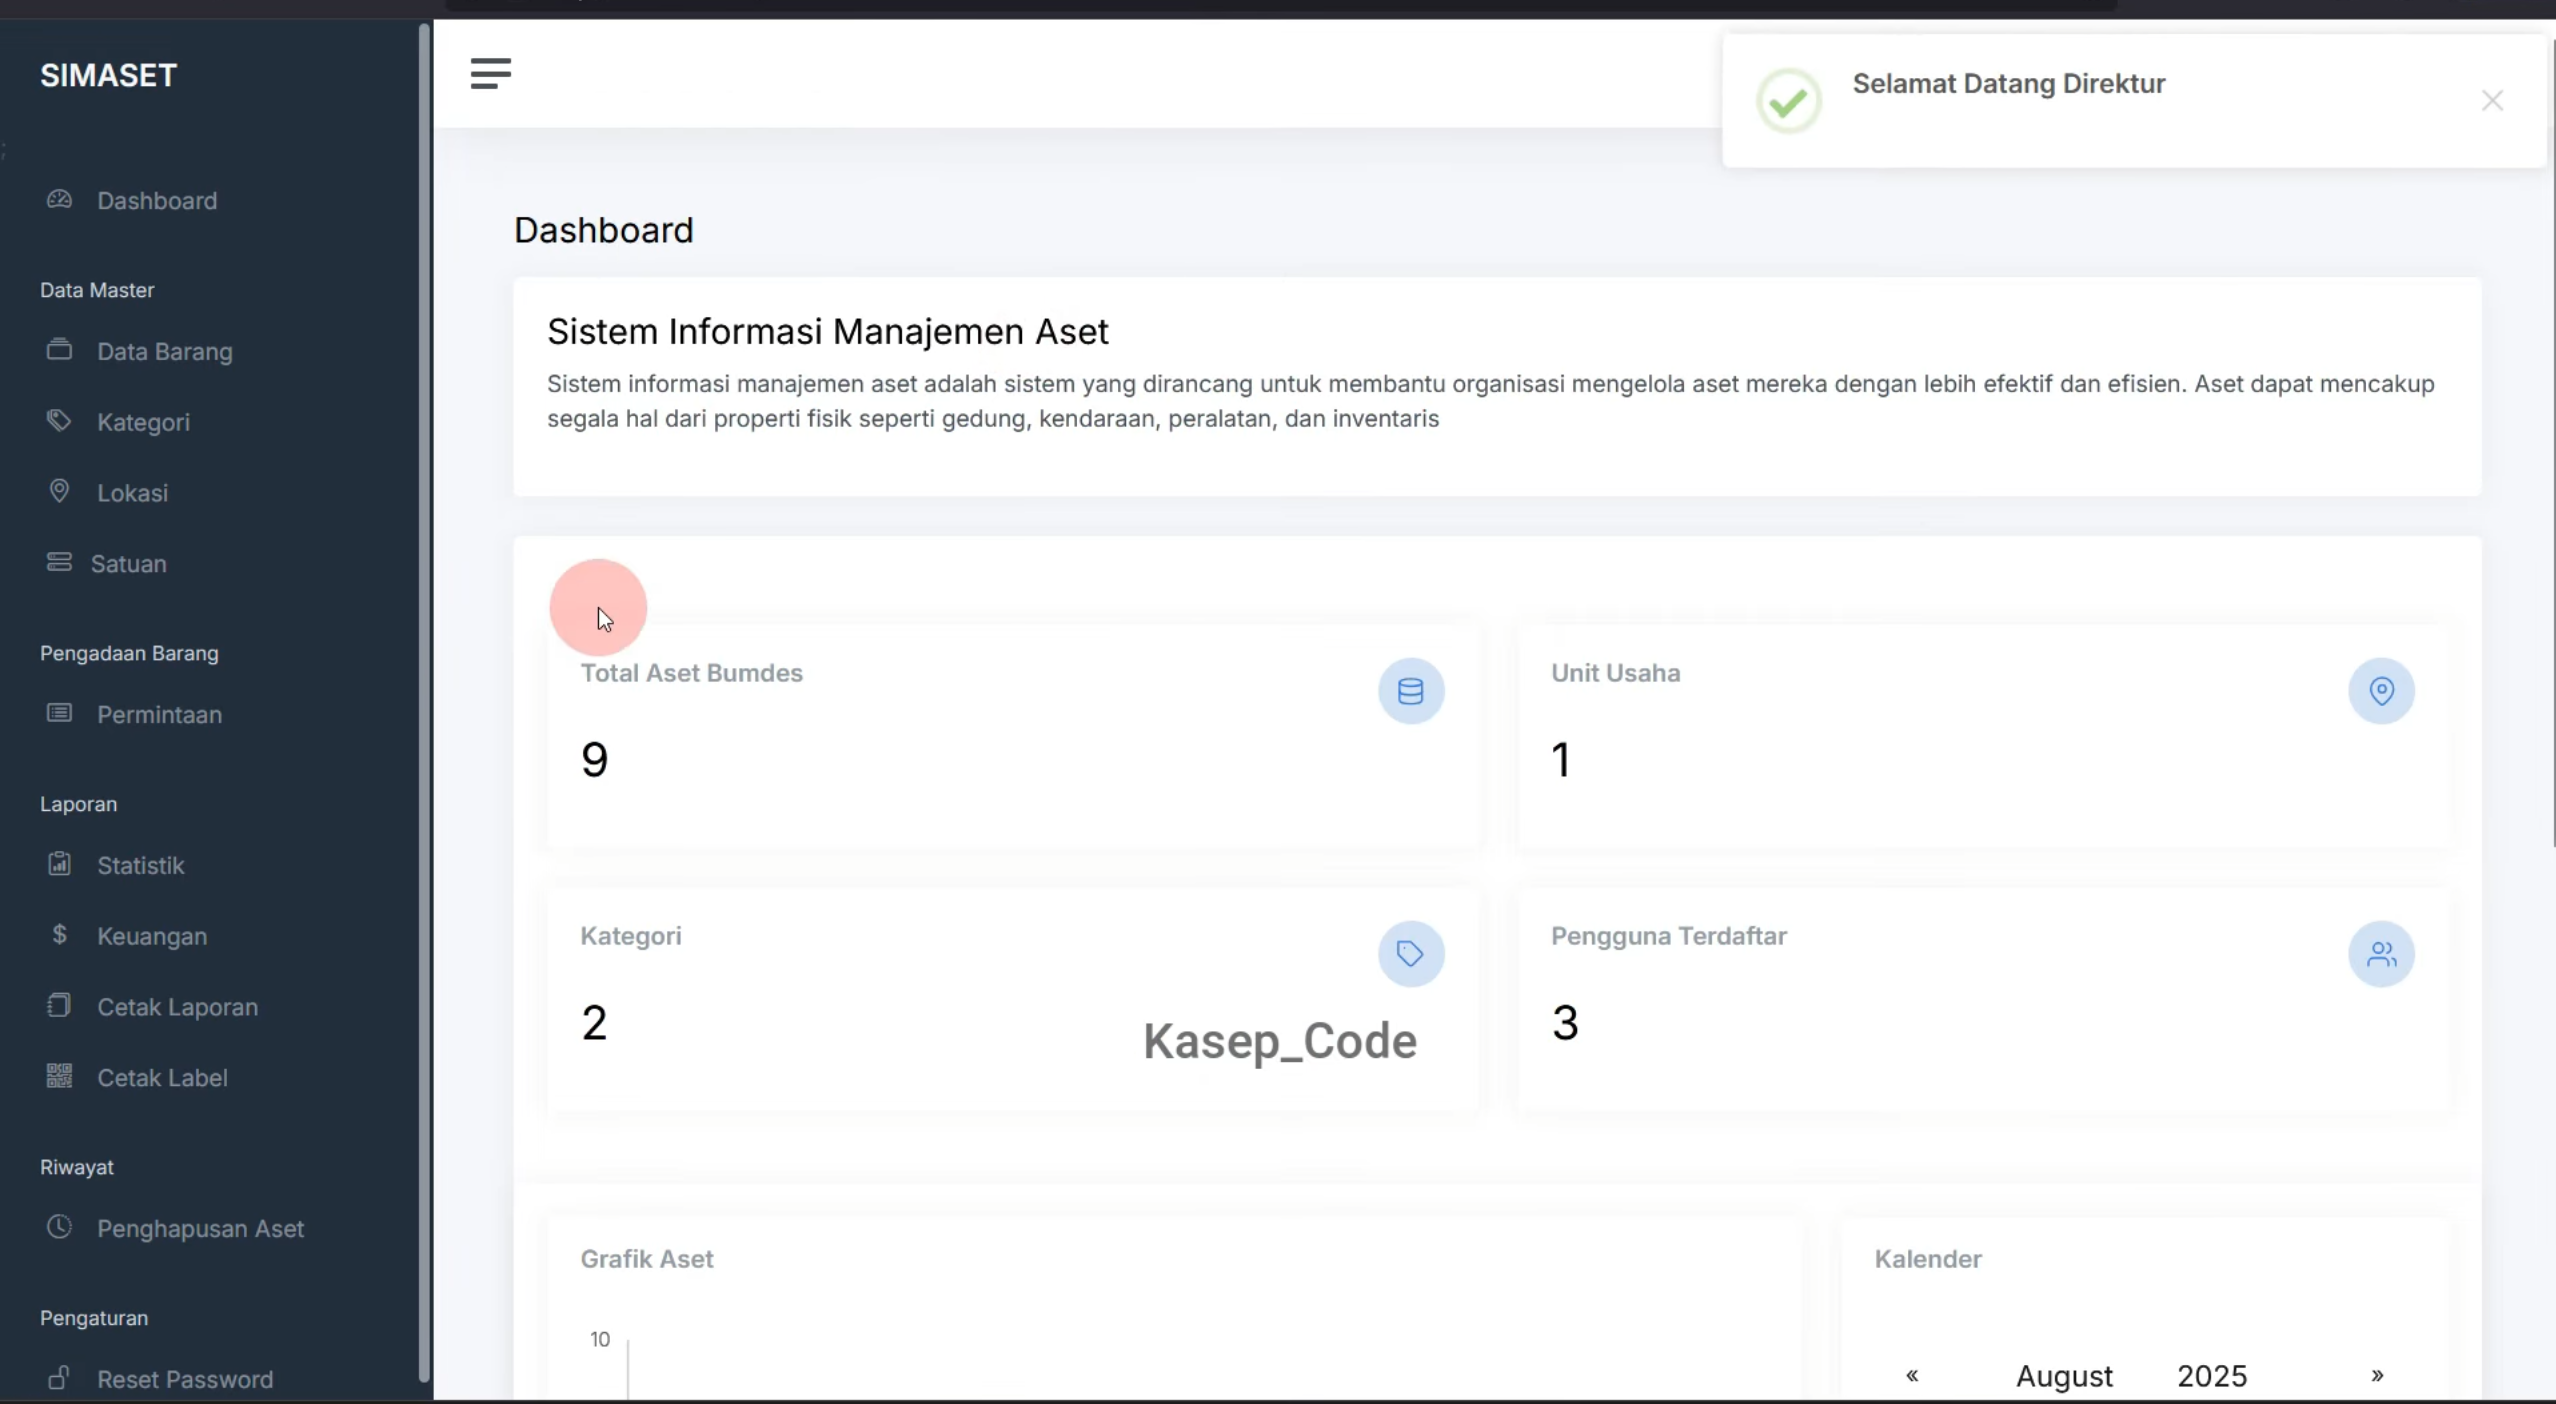The width and height of the screenshot is (2556, 1404).
Task: Click the Permintaan list icon
Action: (x=59, y=713)
